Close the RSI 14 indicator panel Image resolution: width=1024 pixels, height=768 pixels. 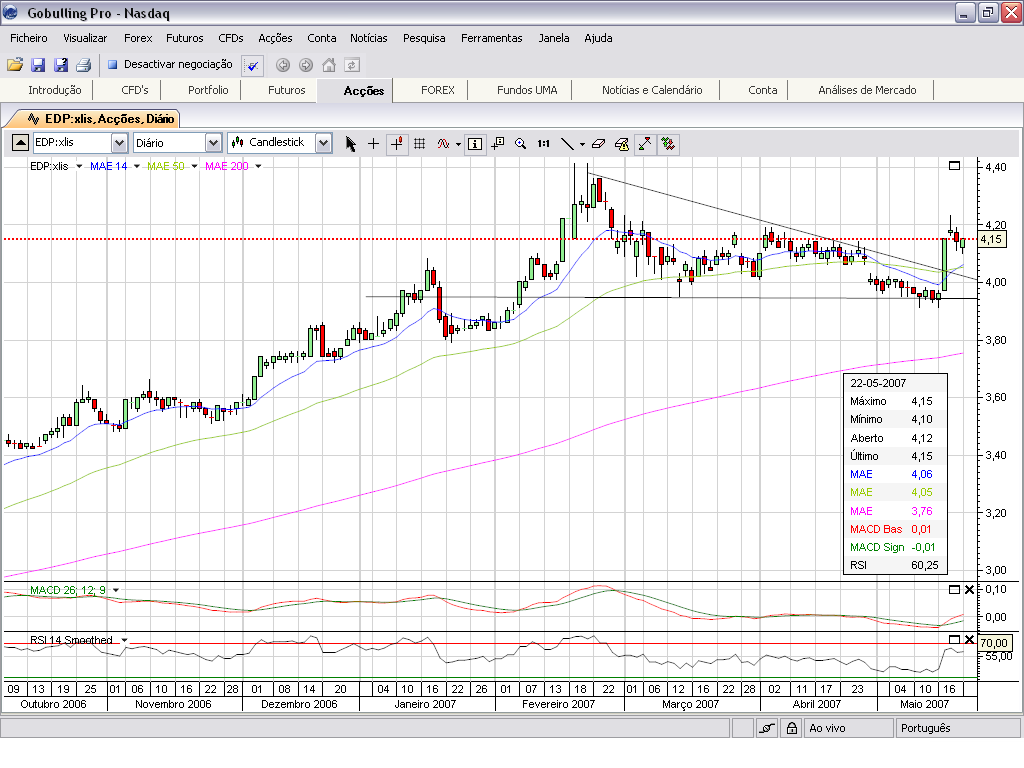pos(969,639)
